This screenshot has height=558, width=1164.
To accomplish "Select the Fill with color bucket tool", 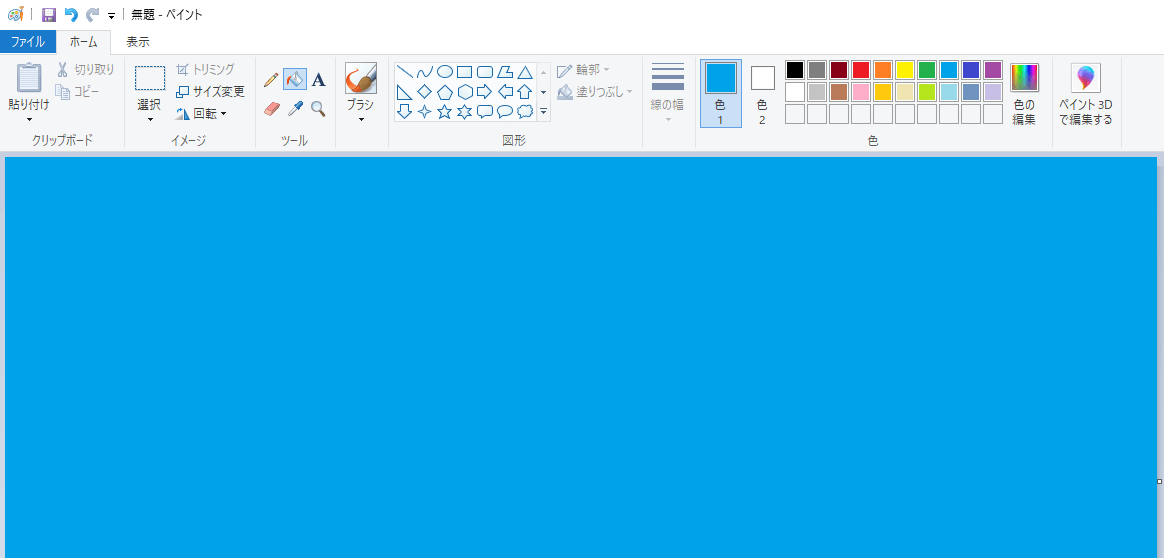I will click(295, 80).
